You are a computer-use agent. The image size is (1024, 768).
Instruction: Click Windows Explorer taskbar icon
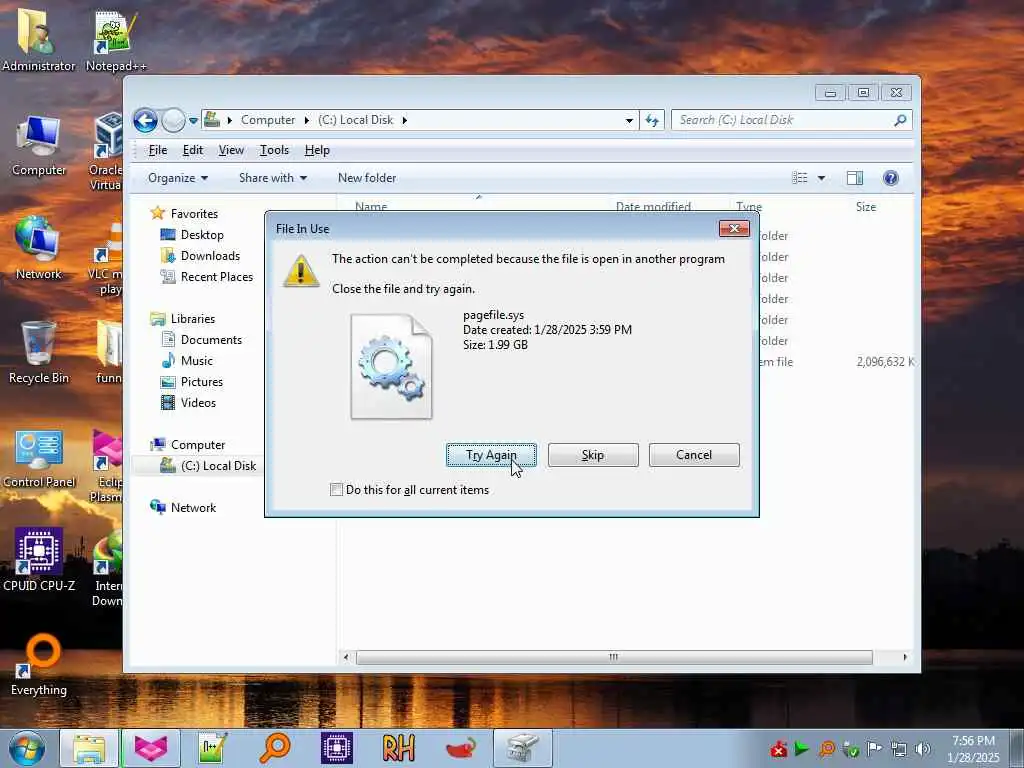pos(89,748)
